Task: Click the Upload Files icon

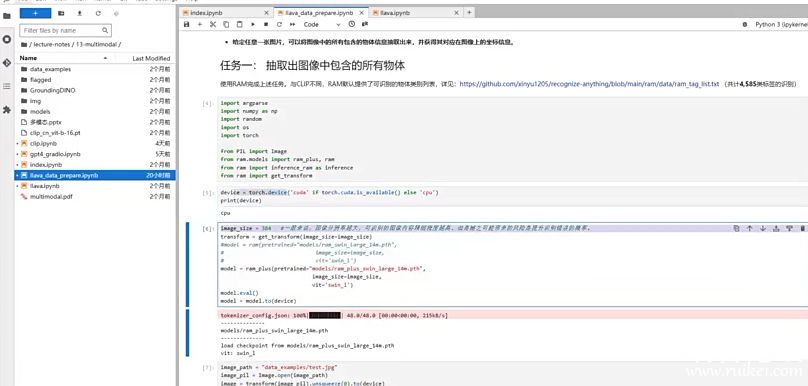Action: pyautogui.click(x=79, y=13)
